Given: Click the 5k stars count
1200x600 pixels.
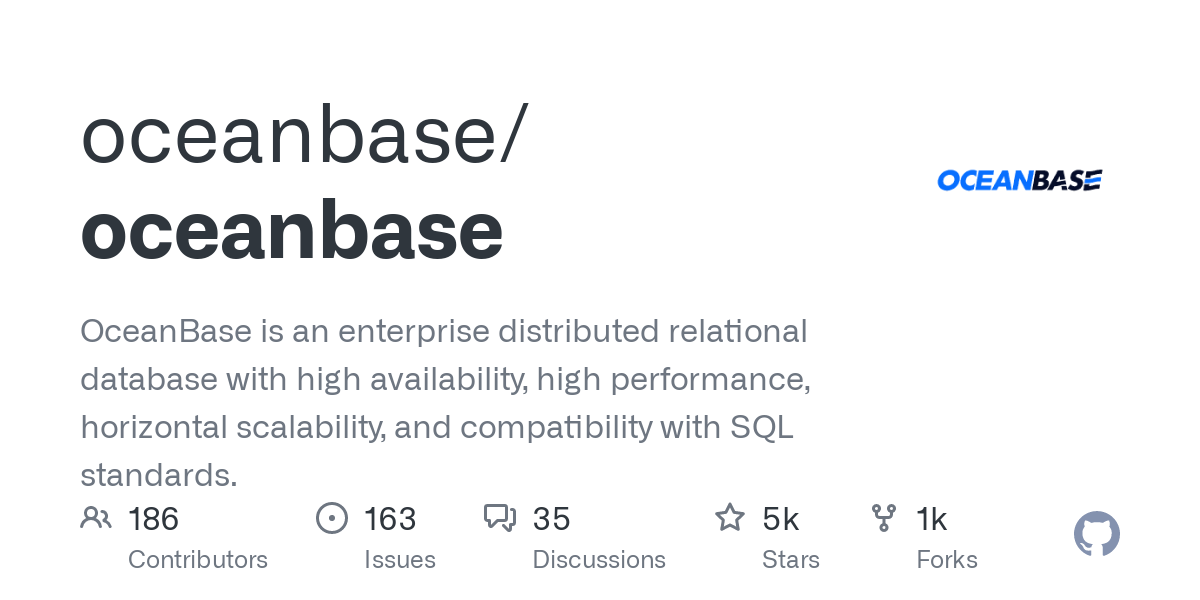Looking at the screenshot, I should [x=780, y=519].
